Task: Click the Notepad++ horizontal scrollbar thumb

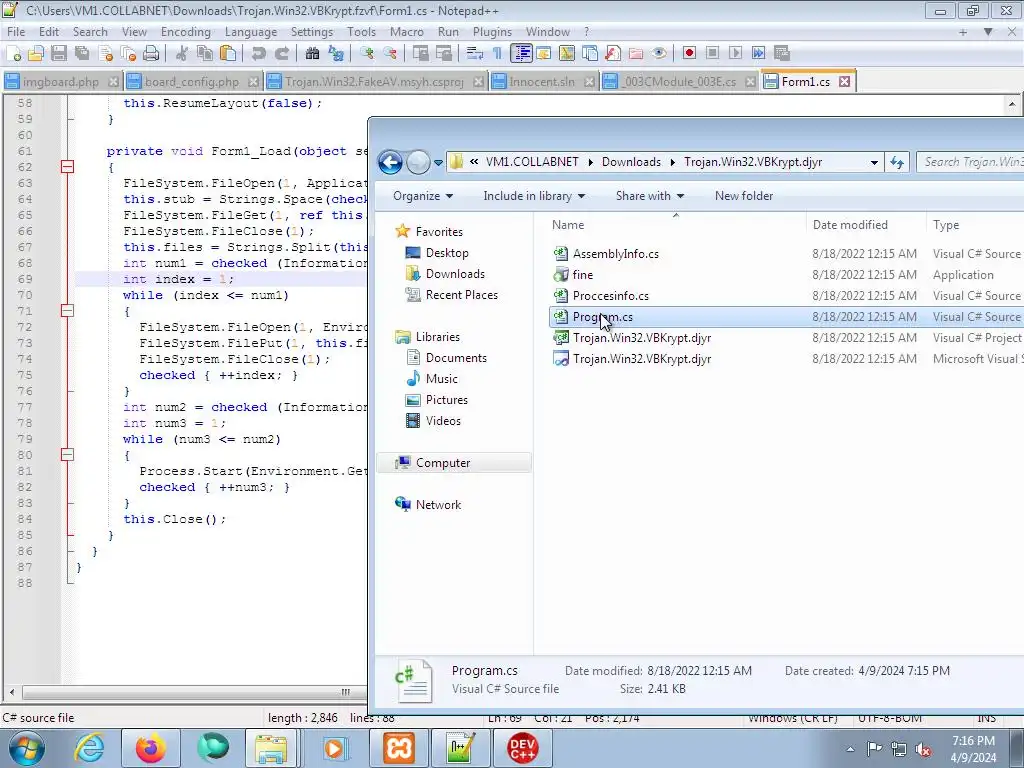Action: pyautogui.click(x=345, y=692)
